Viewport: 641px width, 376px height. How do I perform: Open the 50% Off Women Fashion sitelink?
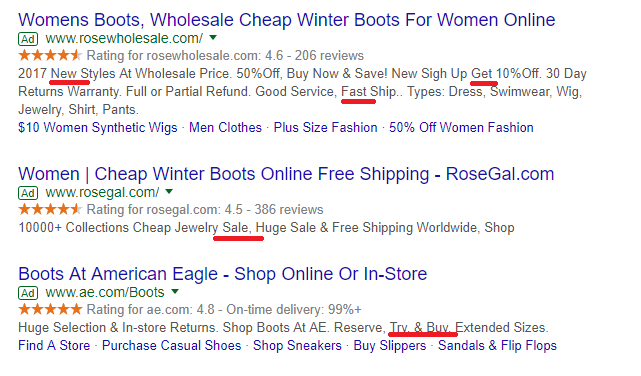coord(461,128)
